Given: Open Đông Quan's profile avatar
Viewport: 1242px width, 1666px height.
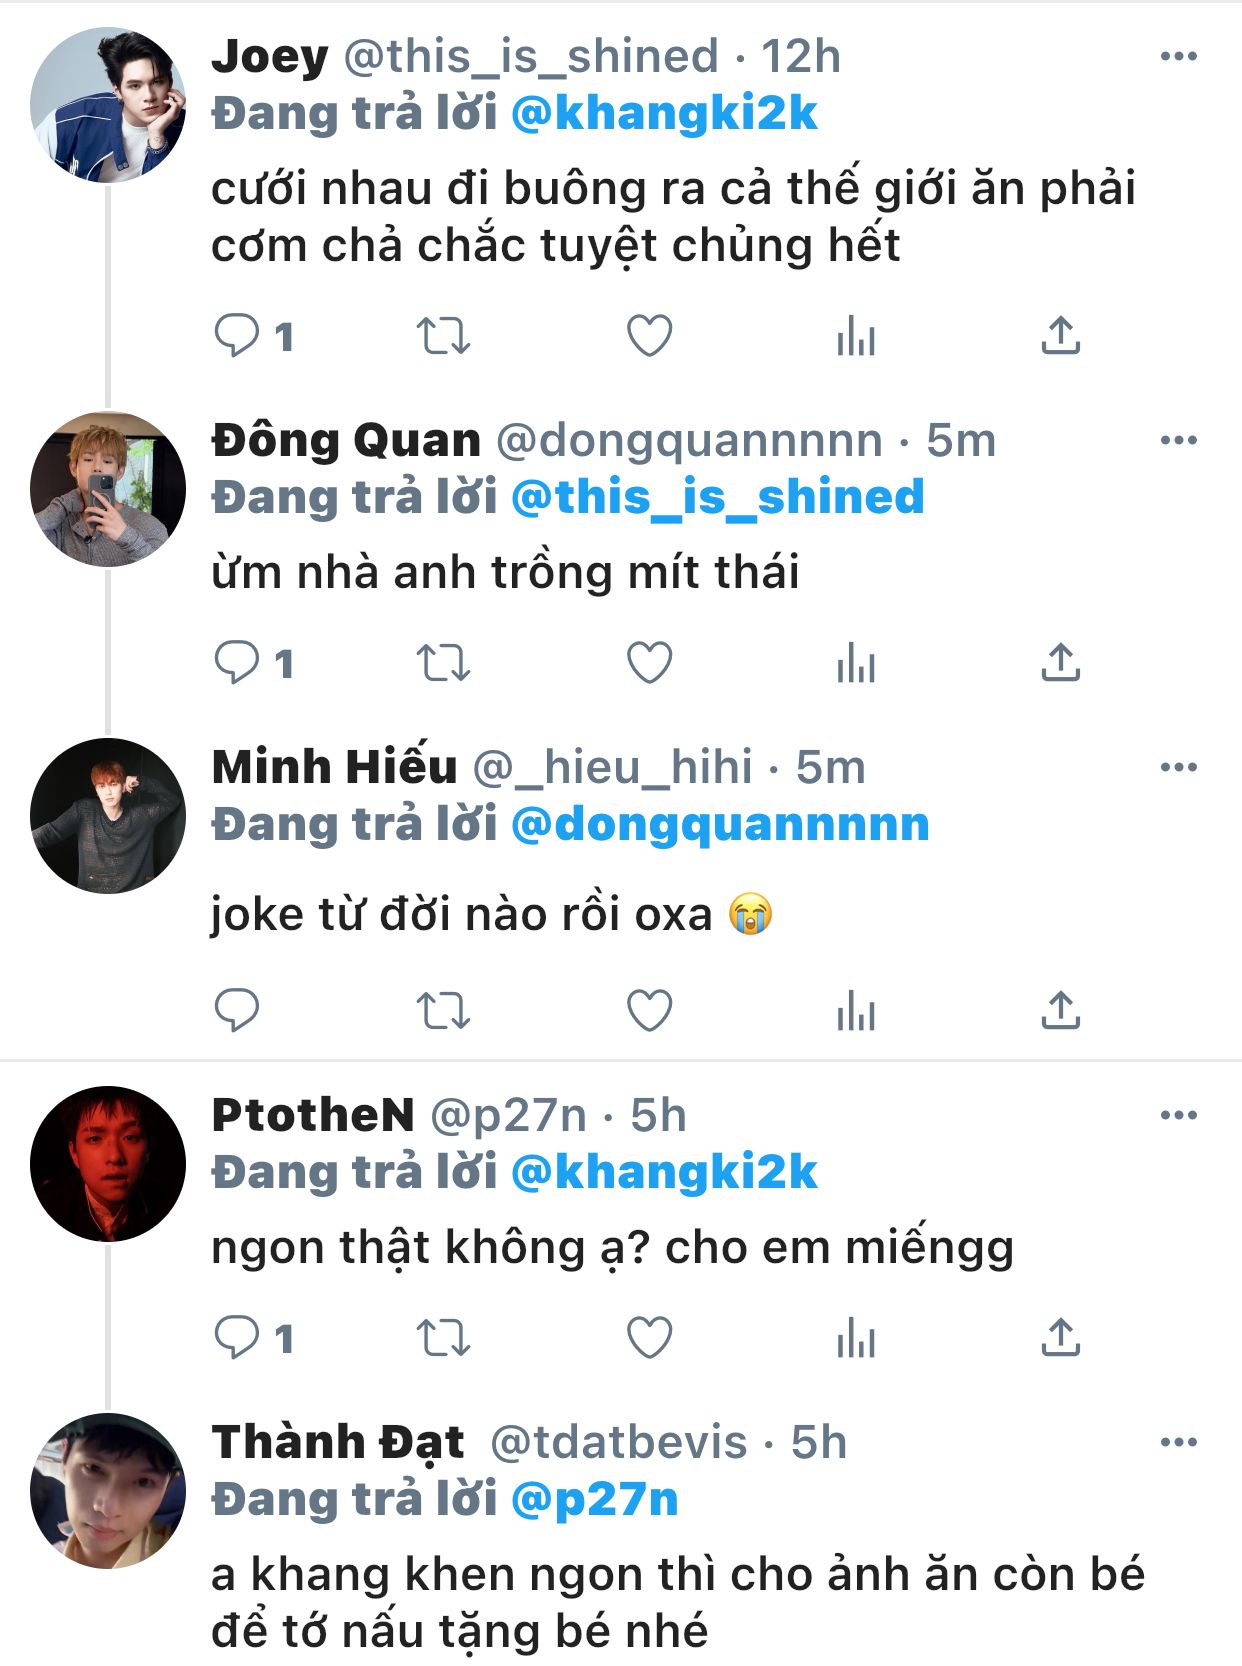Looking at the screenshot, I should (x=108, y=490).
